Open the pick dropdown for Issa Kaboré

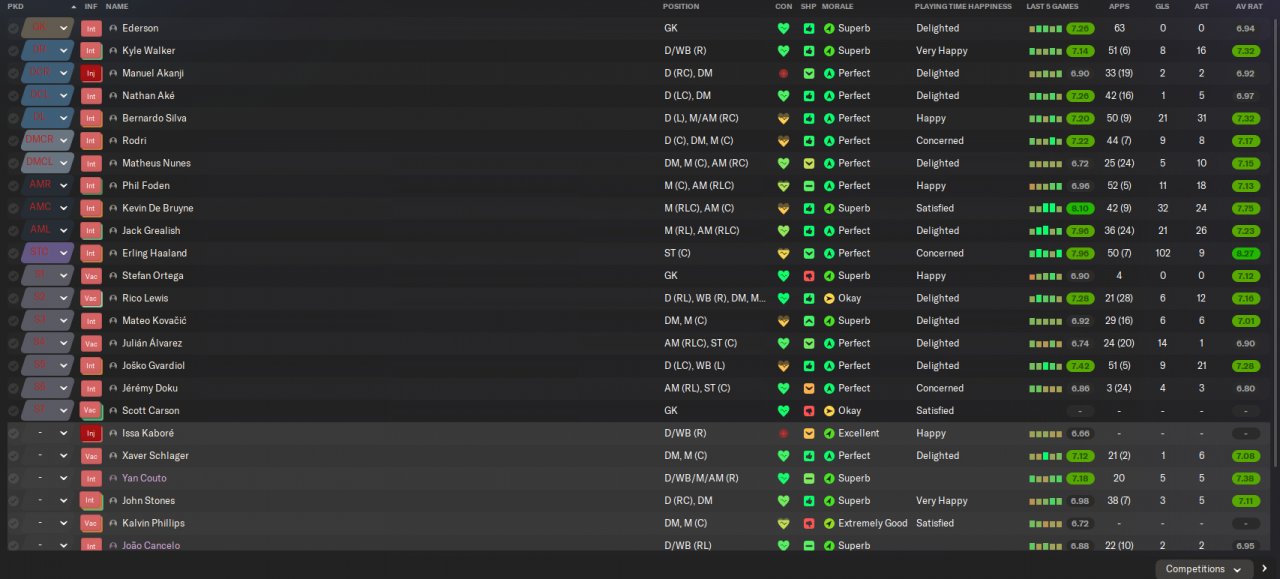(x=49, y=434)
